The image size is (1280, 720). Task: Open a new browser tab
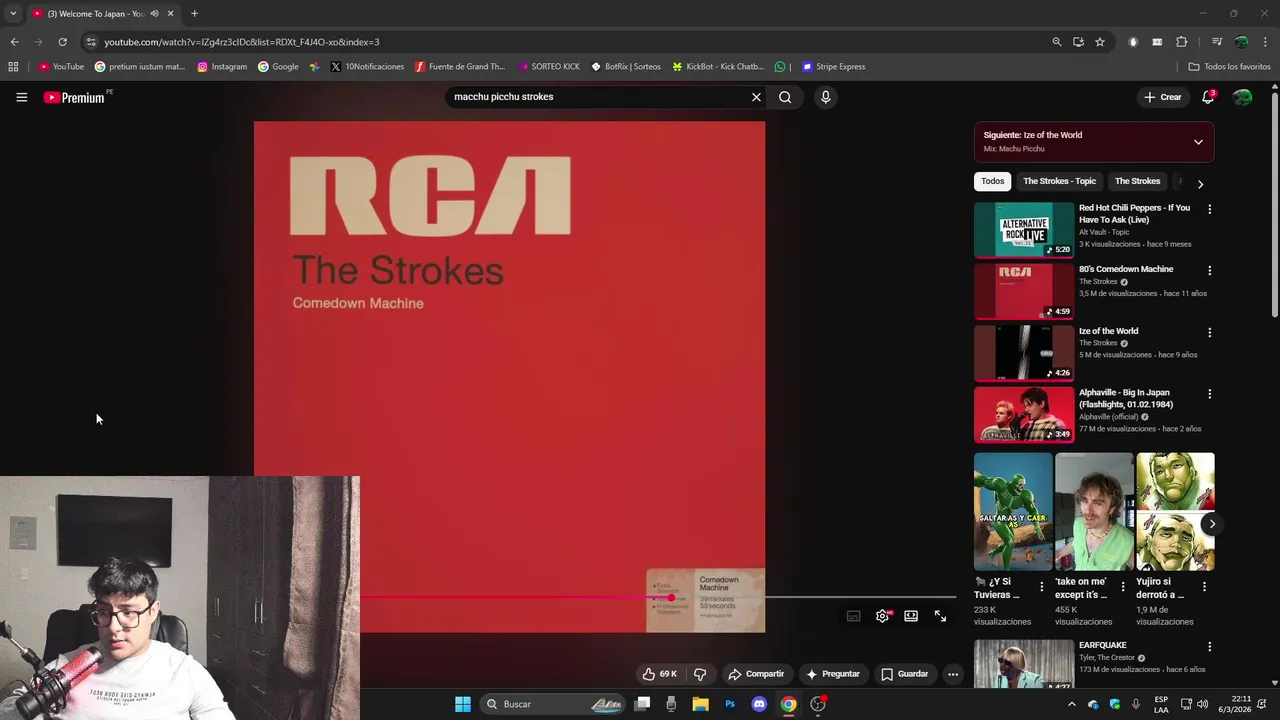pos(194,13)
